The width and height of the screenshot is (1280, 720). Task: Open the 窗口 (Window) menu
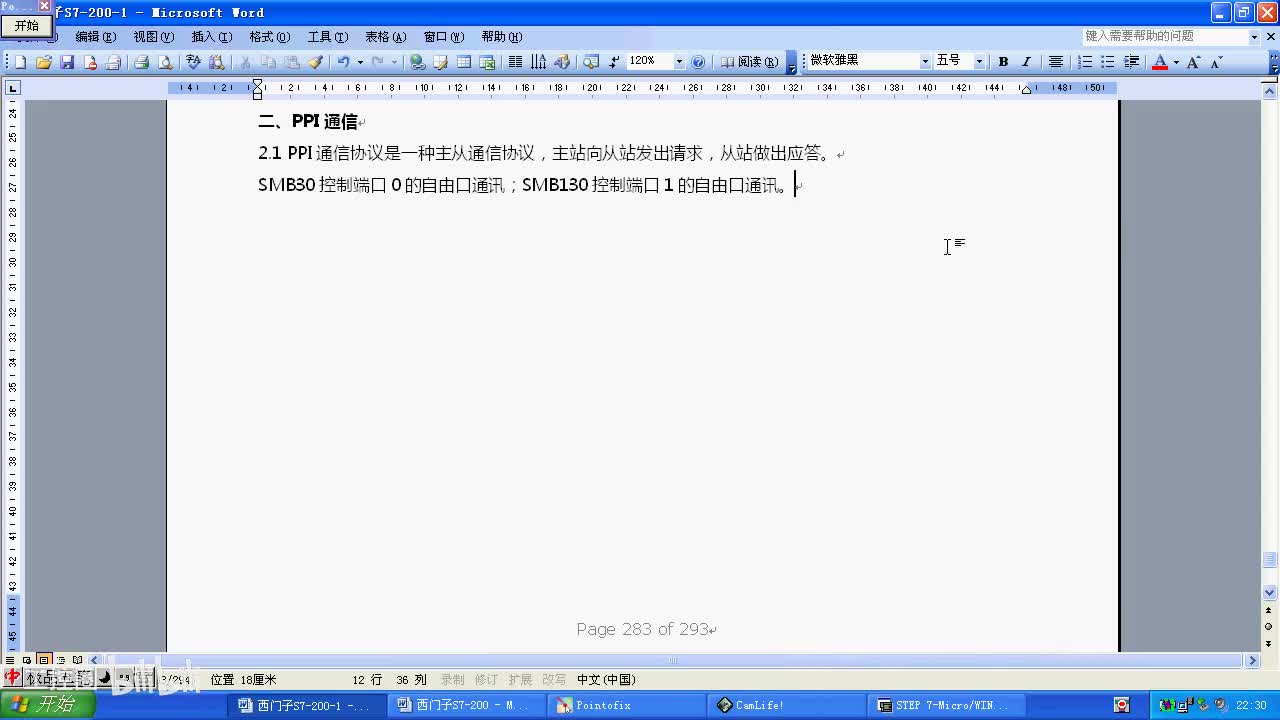(x=443, y=37)
